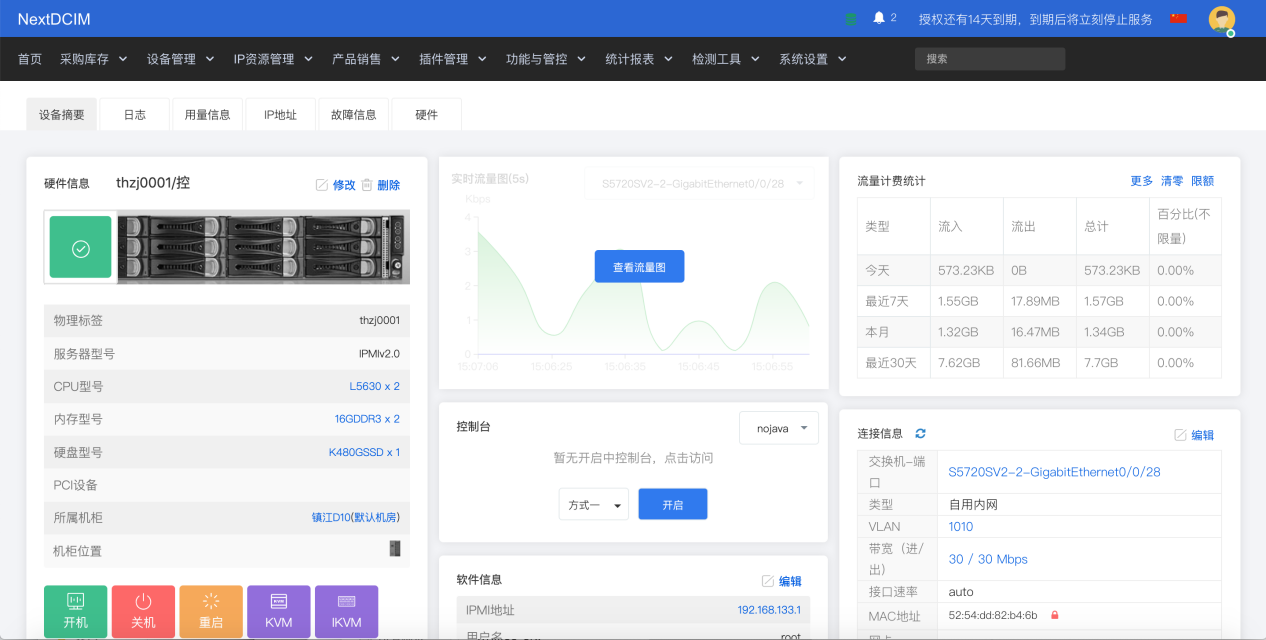Viewport: 1266px width, 640px height.
Task: Power on the server with 开机
Action: click(x=75, y=611)
